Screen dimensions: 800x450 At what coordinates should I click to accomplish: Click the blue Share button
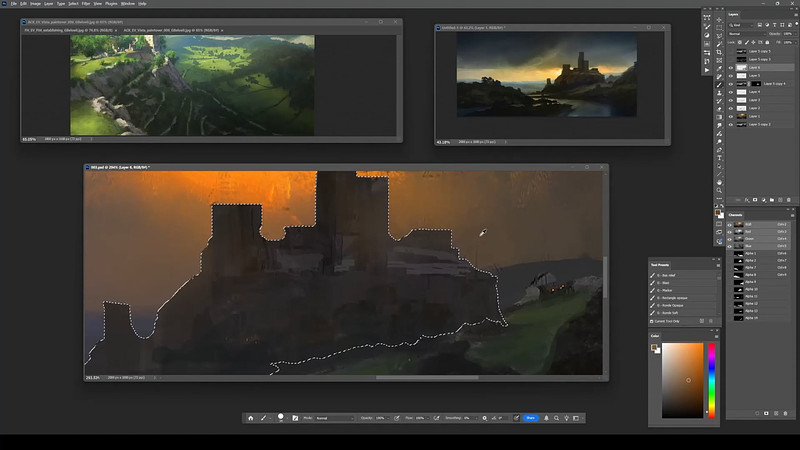pos(531,418)
